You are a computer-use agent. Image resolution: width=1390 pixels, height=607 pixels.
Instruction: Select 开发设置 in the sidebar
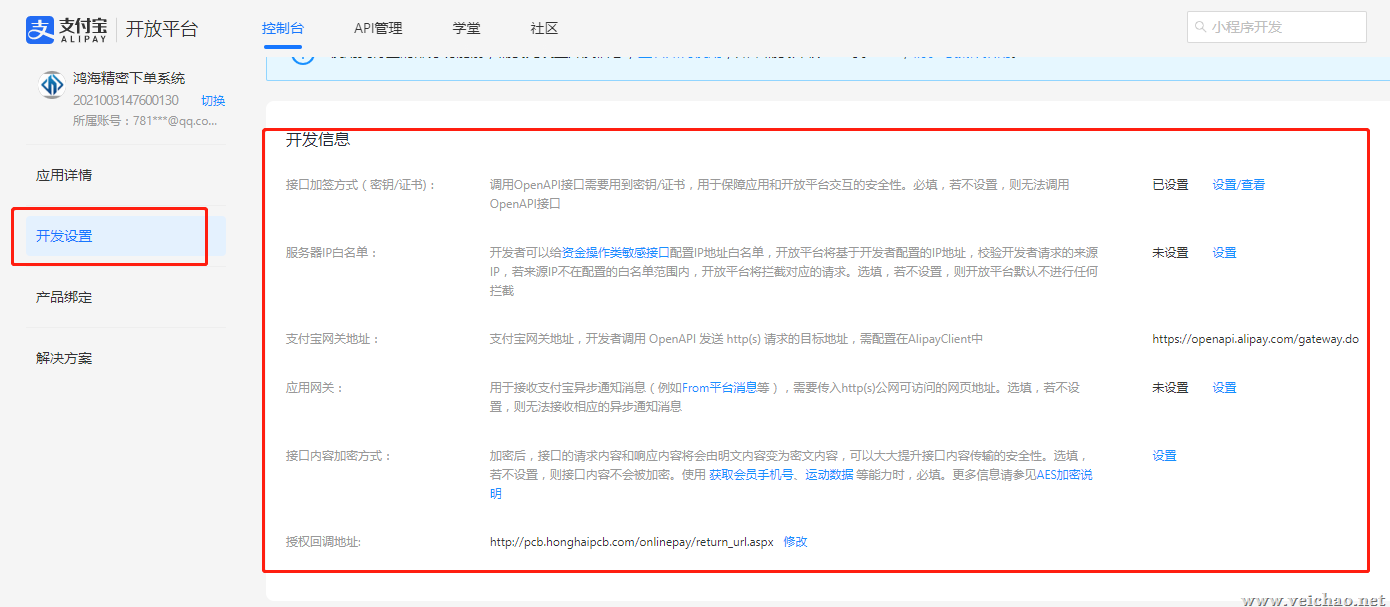[125, 236]
